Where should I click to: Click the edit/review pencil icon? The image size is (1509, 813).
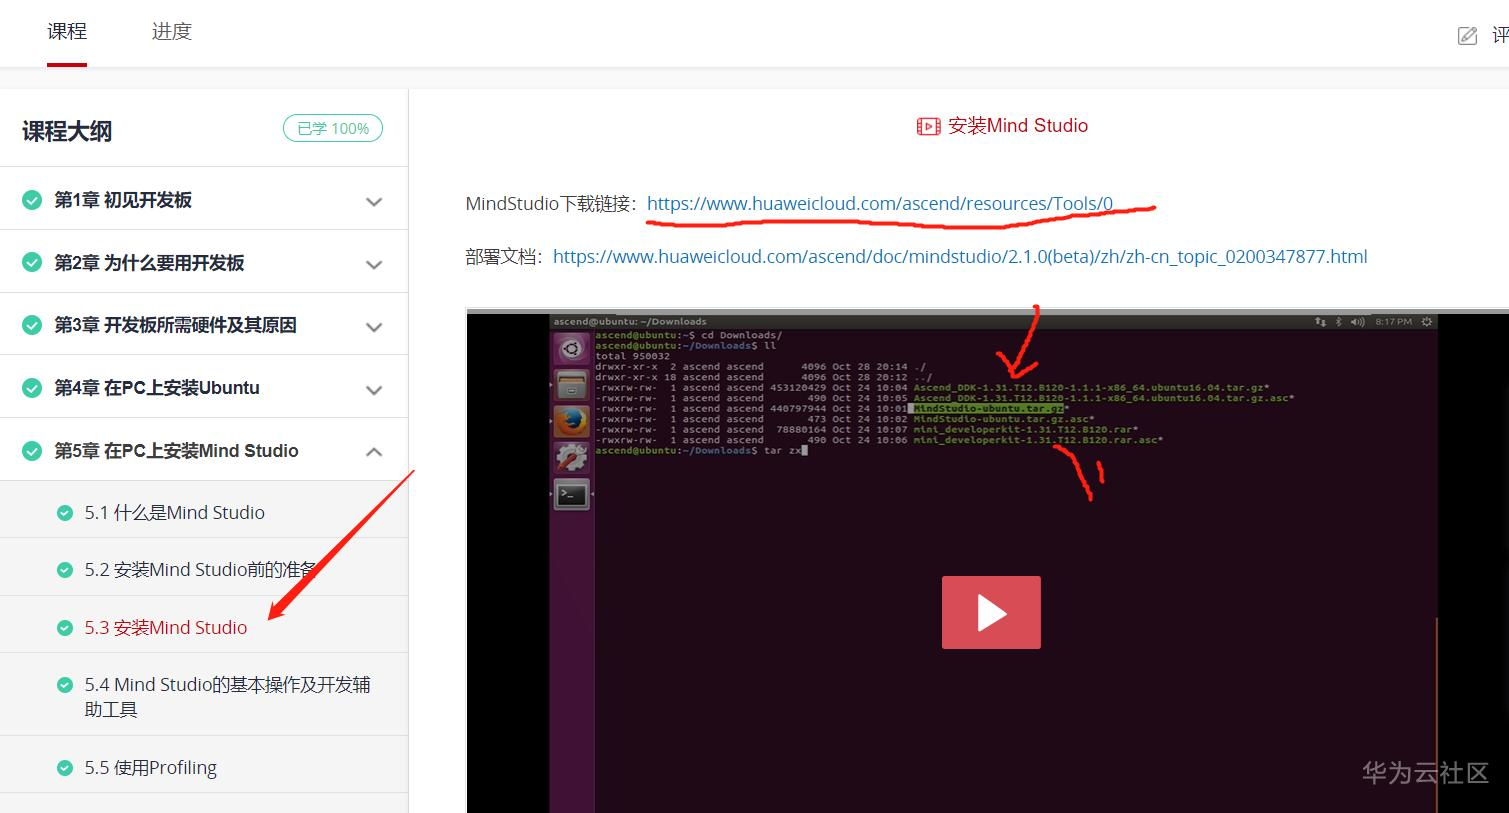point(1467,36)
